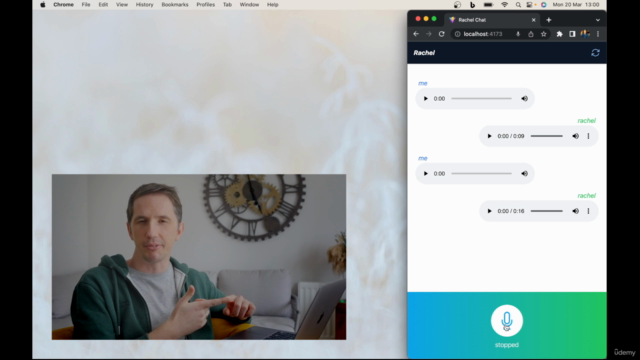
Task: Reset the conversation with the refresh icon
Action: (595, 53)
